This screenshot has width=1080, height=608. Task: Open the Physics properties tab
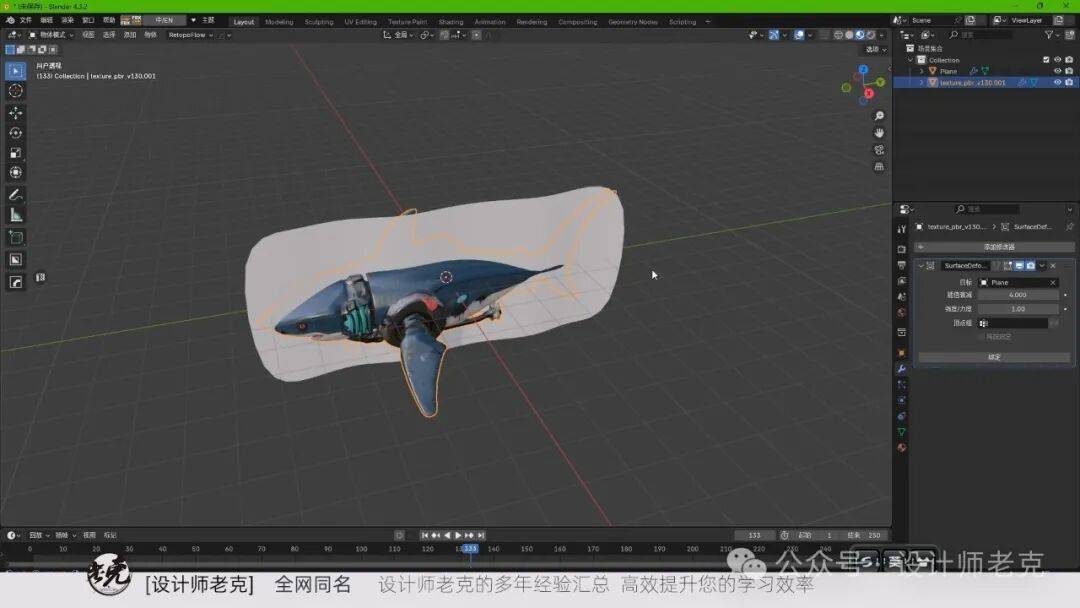pyautogui.click(x=902, y=400)
